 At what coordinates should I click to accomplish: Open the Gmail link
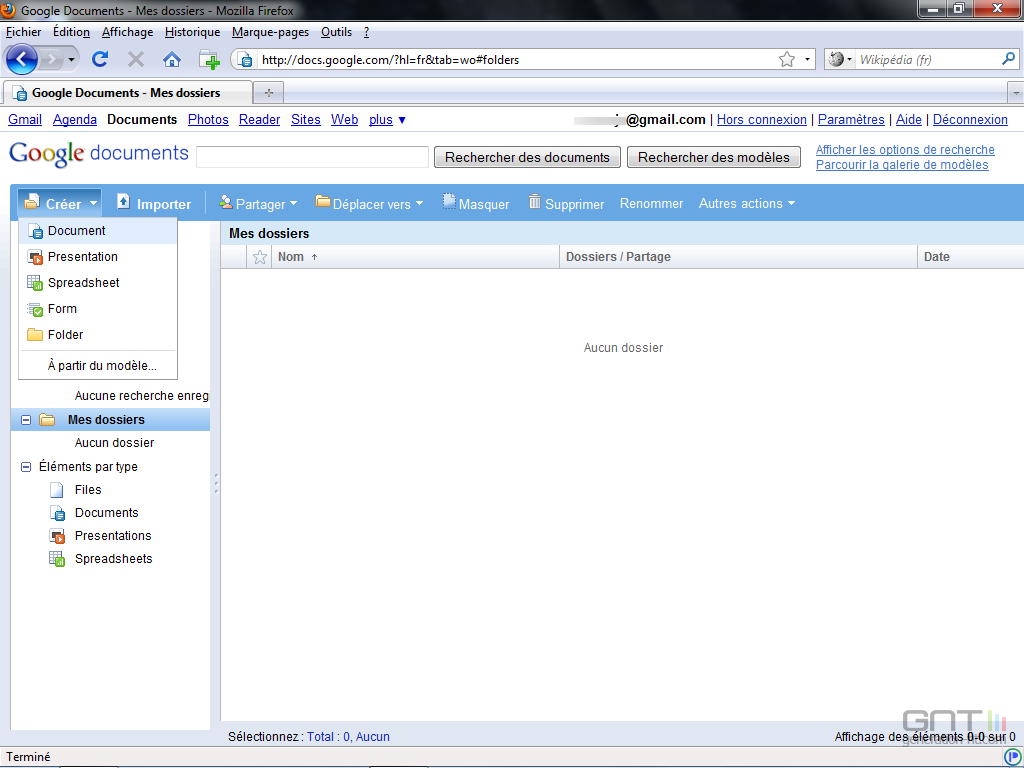coord(25,120)
